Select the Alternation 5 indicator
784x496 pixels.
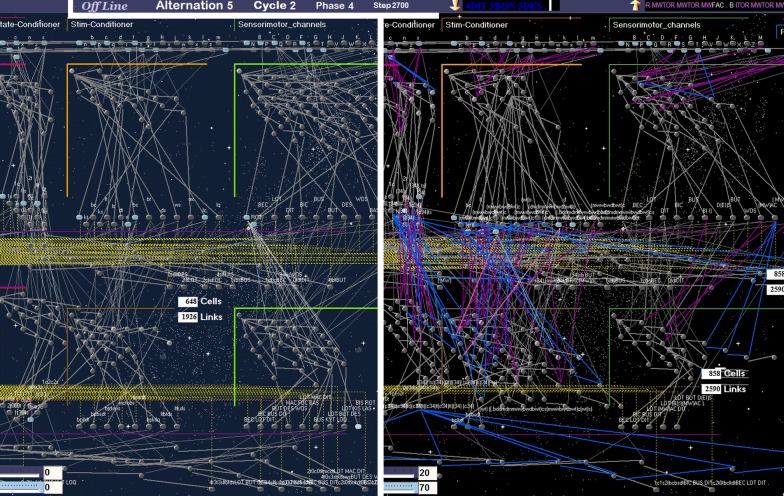(194, 6)
